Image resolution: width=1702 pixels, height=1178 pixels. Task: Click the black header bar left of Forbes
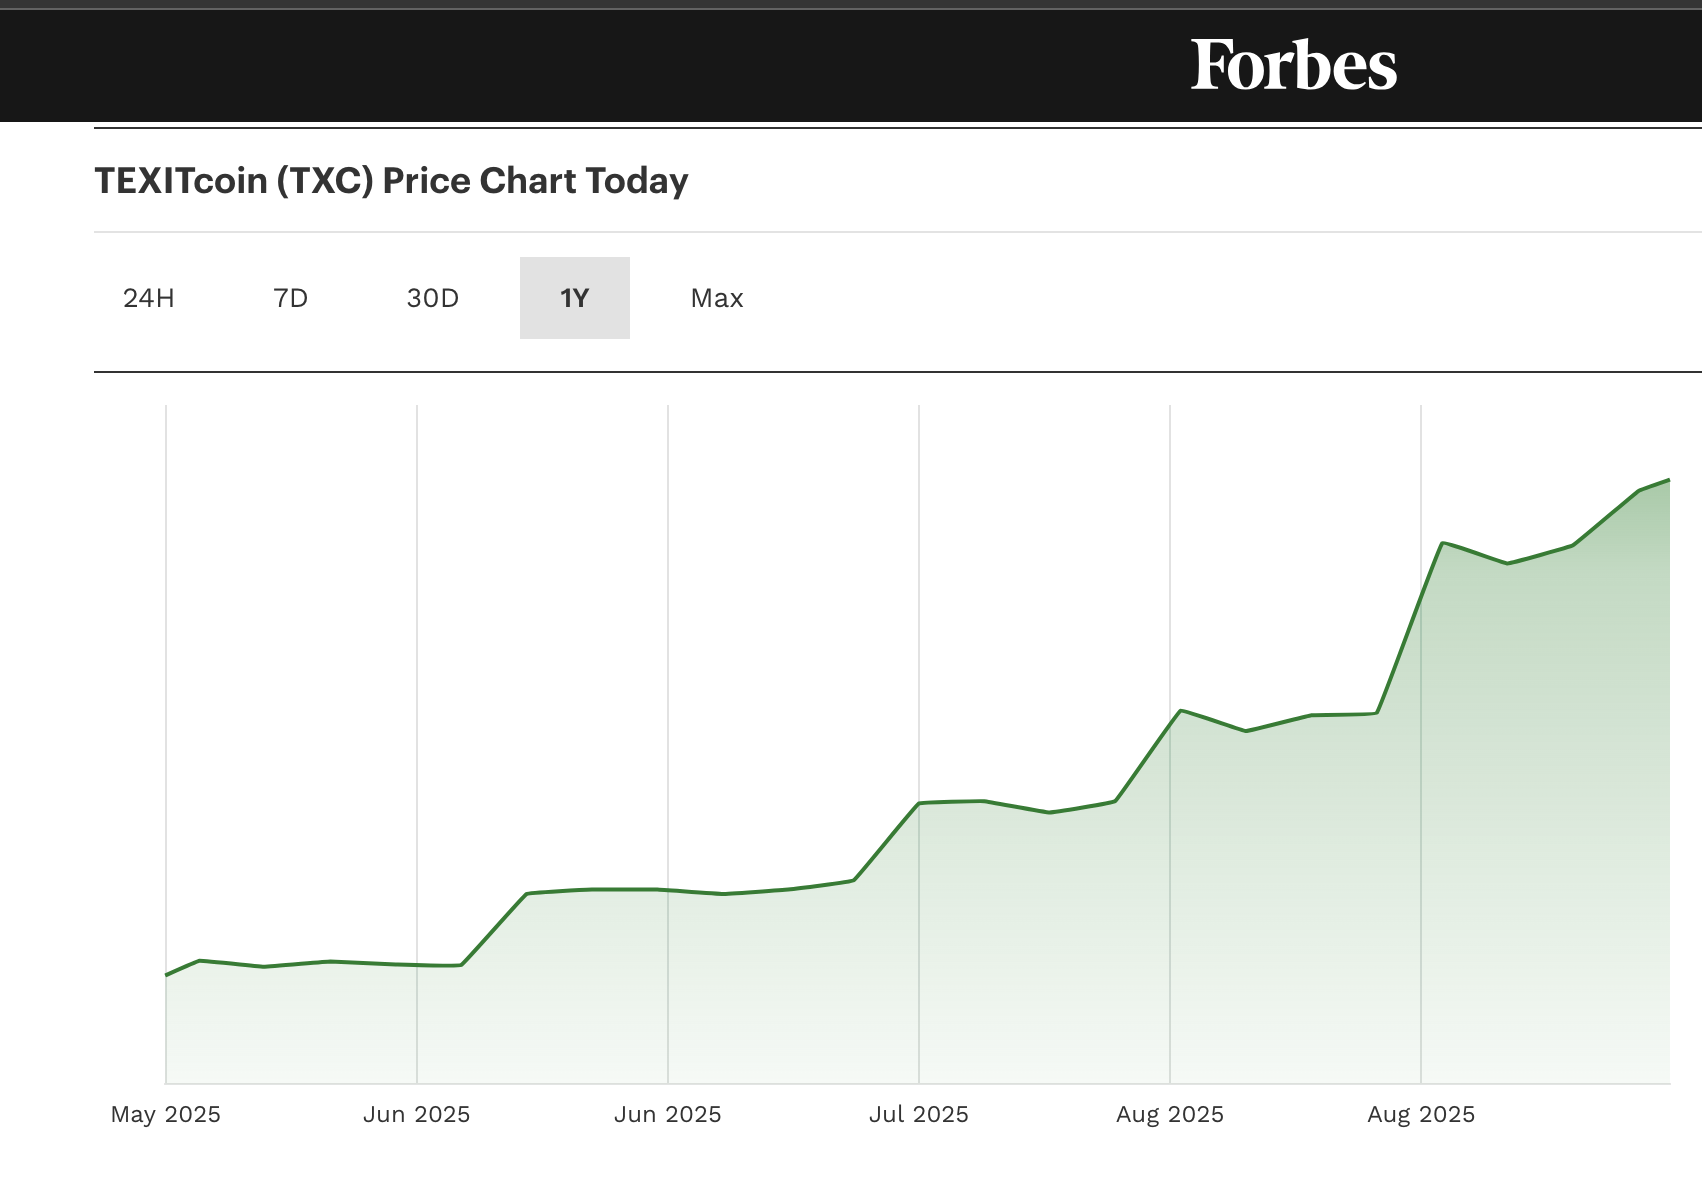click(600, 66)
